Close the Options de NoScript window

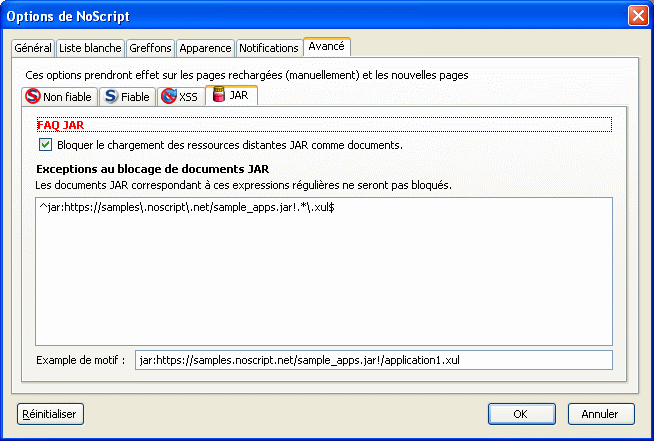click(x=636, y=16)
